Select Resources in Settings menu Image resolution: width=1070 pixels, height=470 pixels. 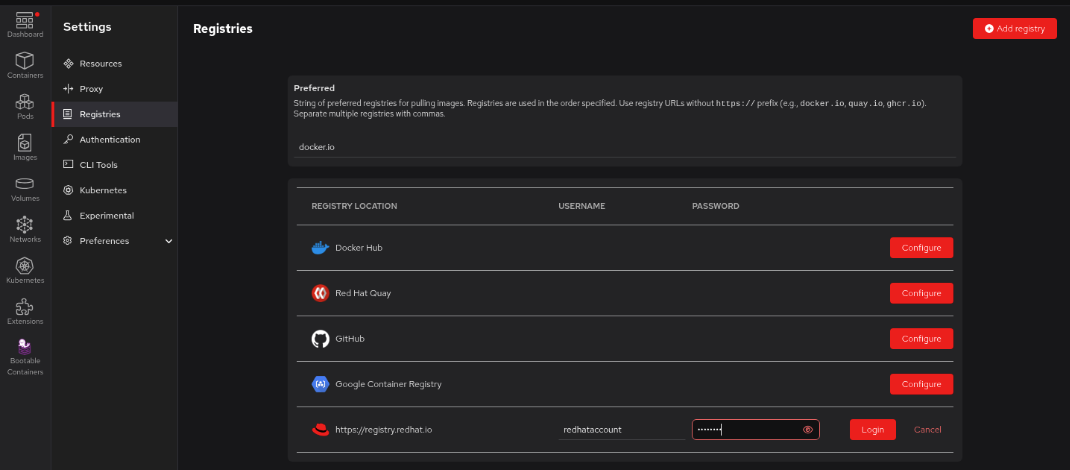click(100, 64)
